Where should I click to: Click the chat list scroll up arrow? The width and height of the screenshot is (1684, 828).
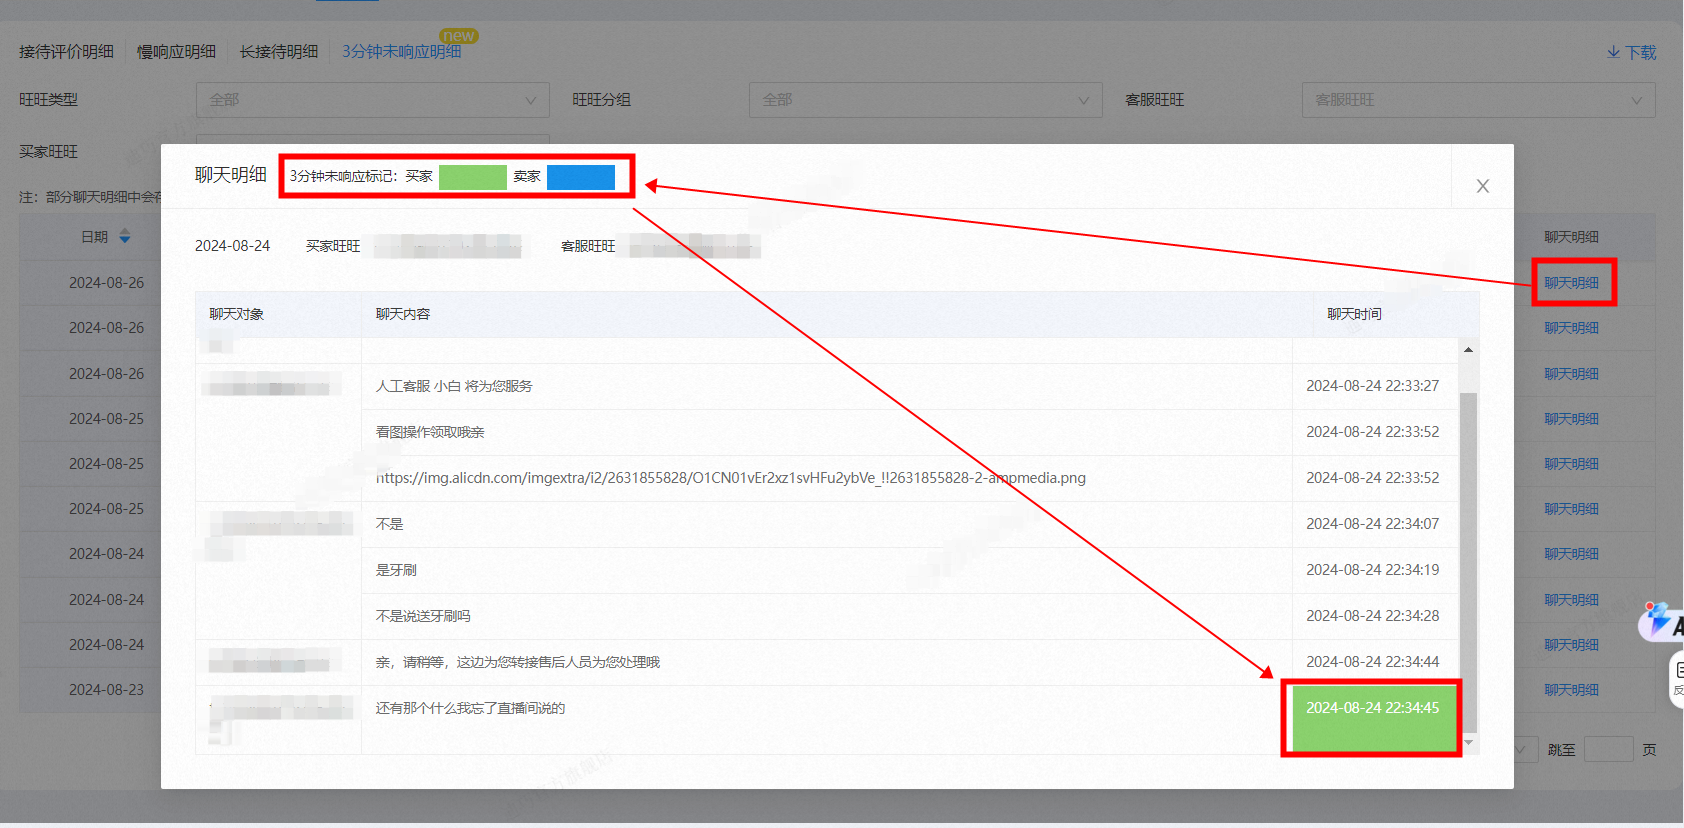tap(1468, 350)
